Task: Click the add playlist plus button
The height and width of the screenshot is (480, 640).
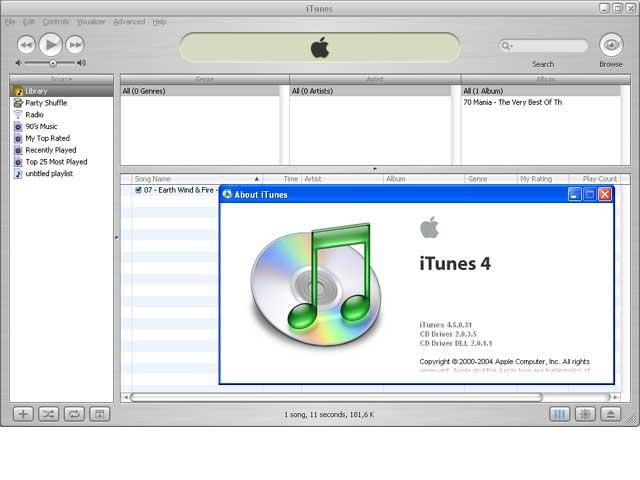Action: coord(23,414)
